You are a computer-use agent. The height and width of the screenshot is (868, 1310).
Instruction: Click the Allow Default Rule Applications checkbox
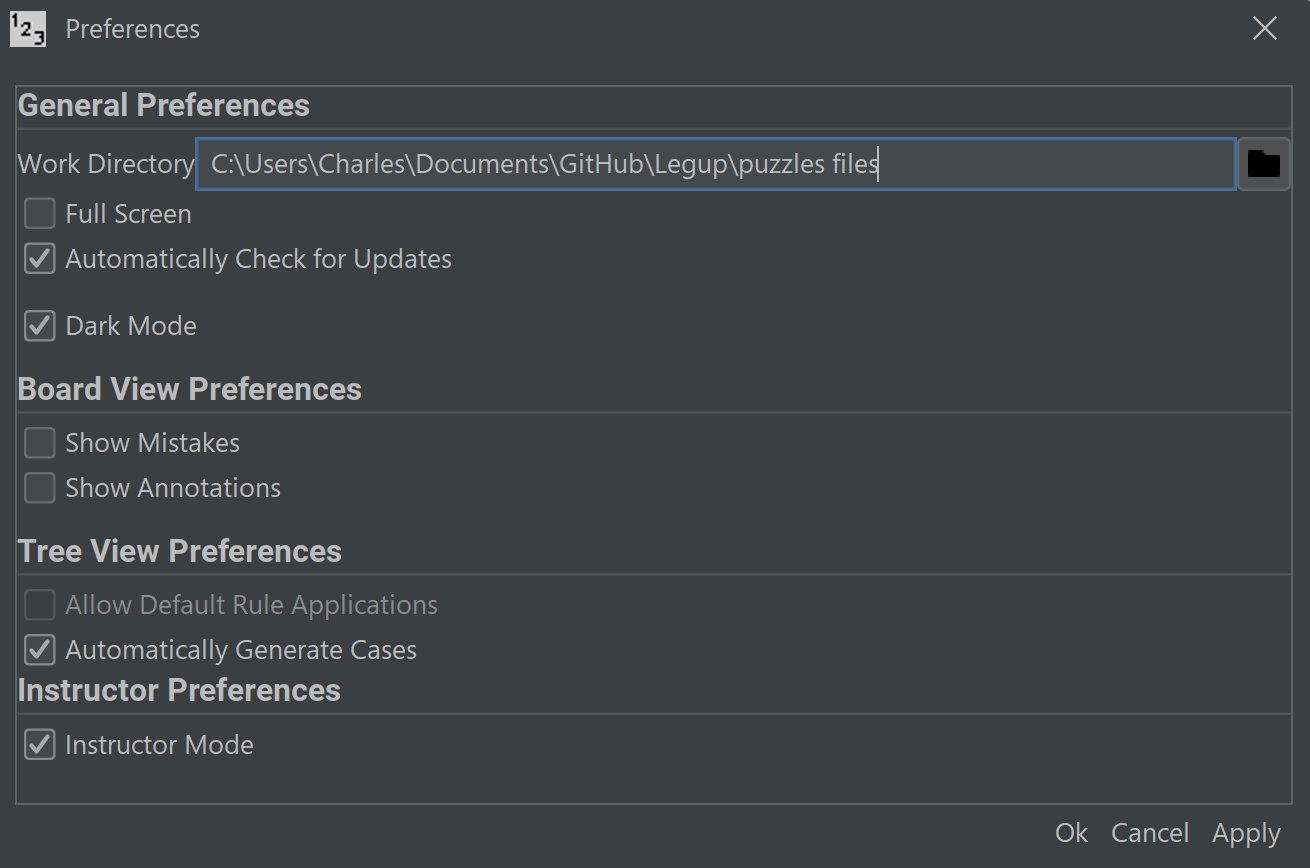(x=38, y=604)
